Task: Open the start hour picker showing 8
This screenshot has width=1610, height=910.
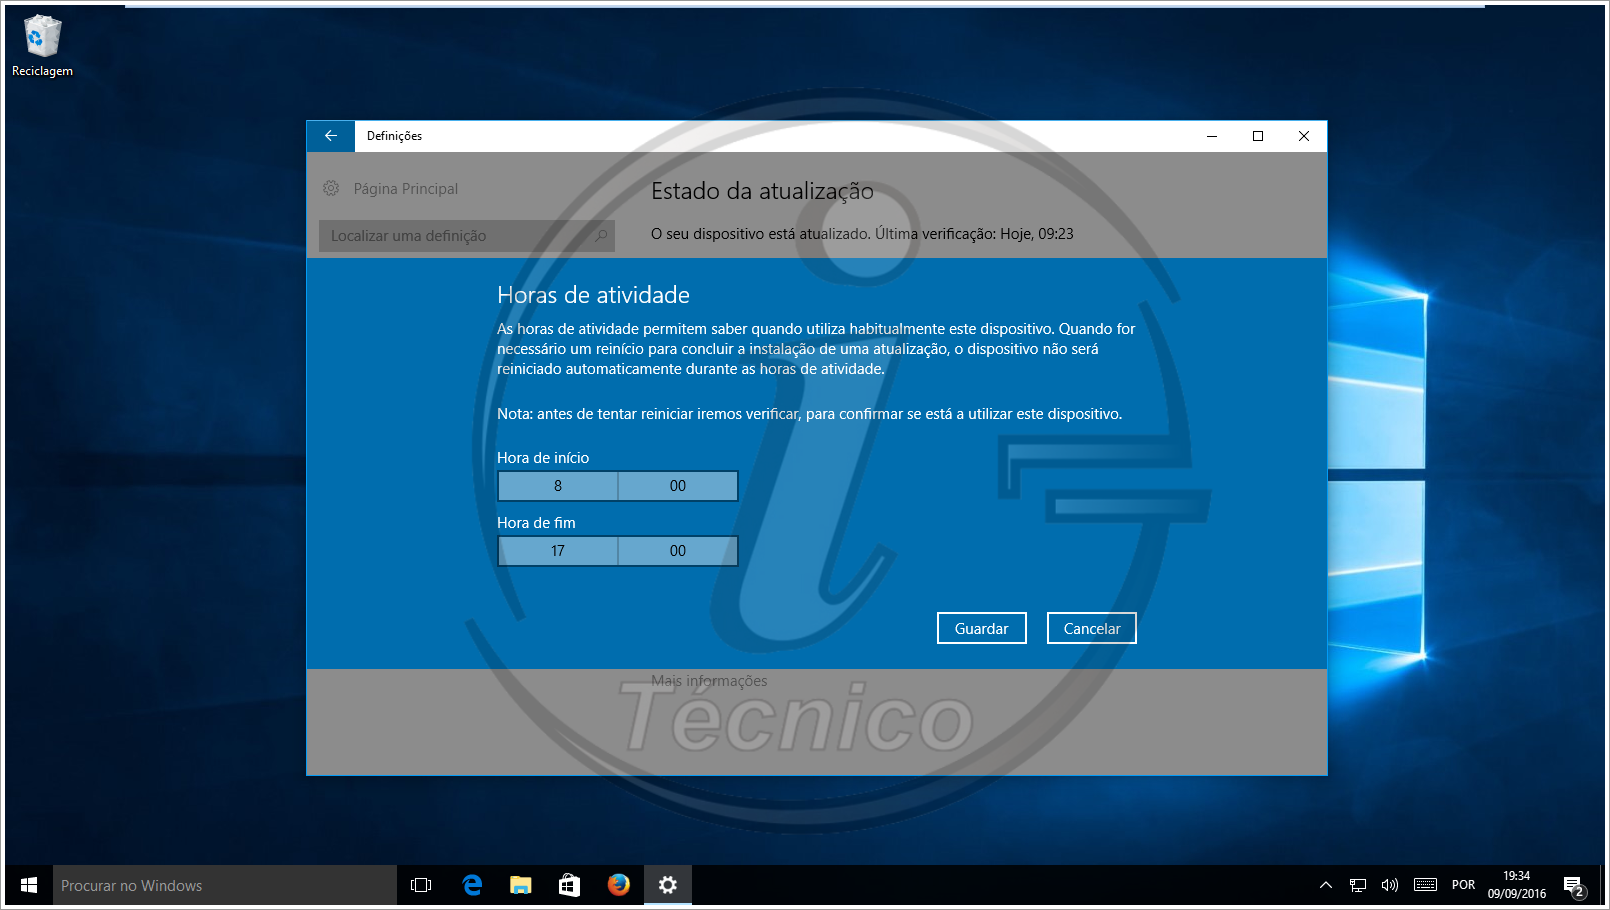Action: (x=558, y=486)
